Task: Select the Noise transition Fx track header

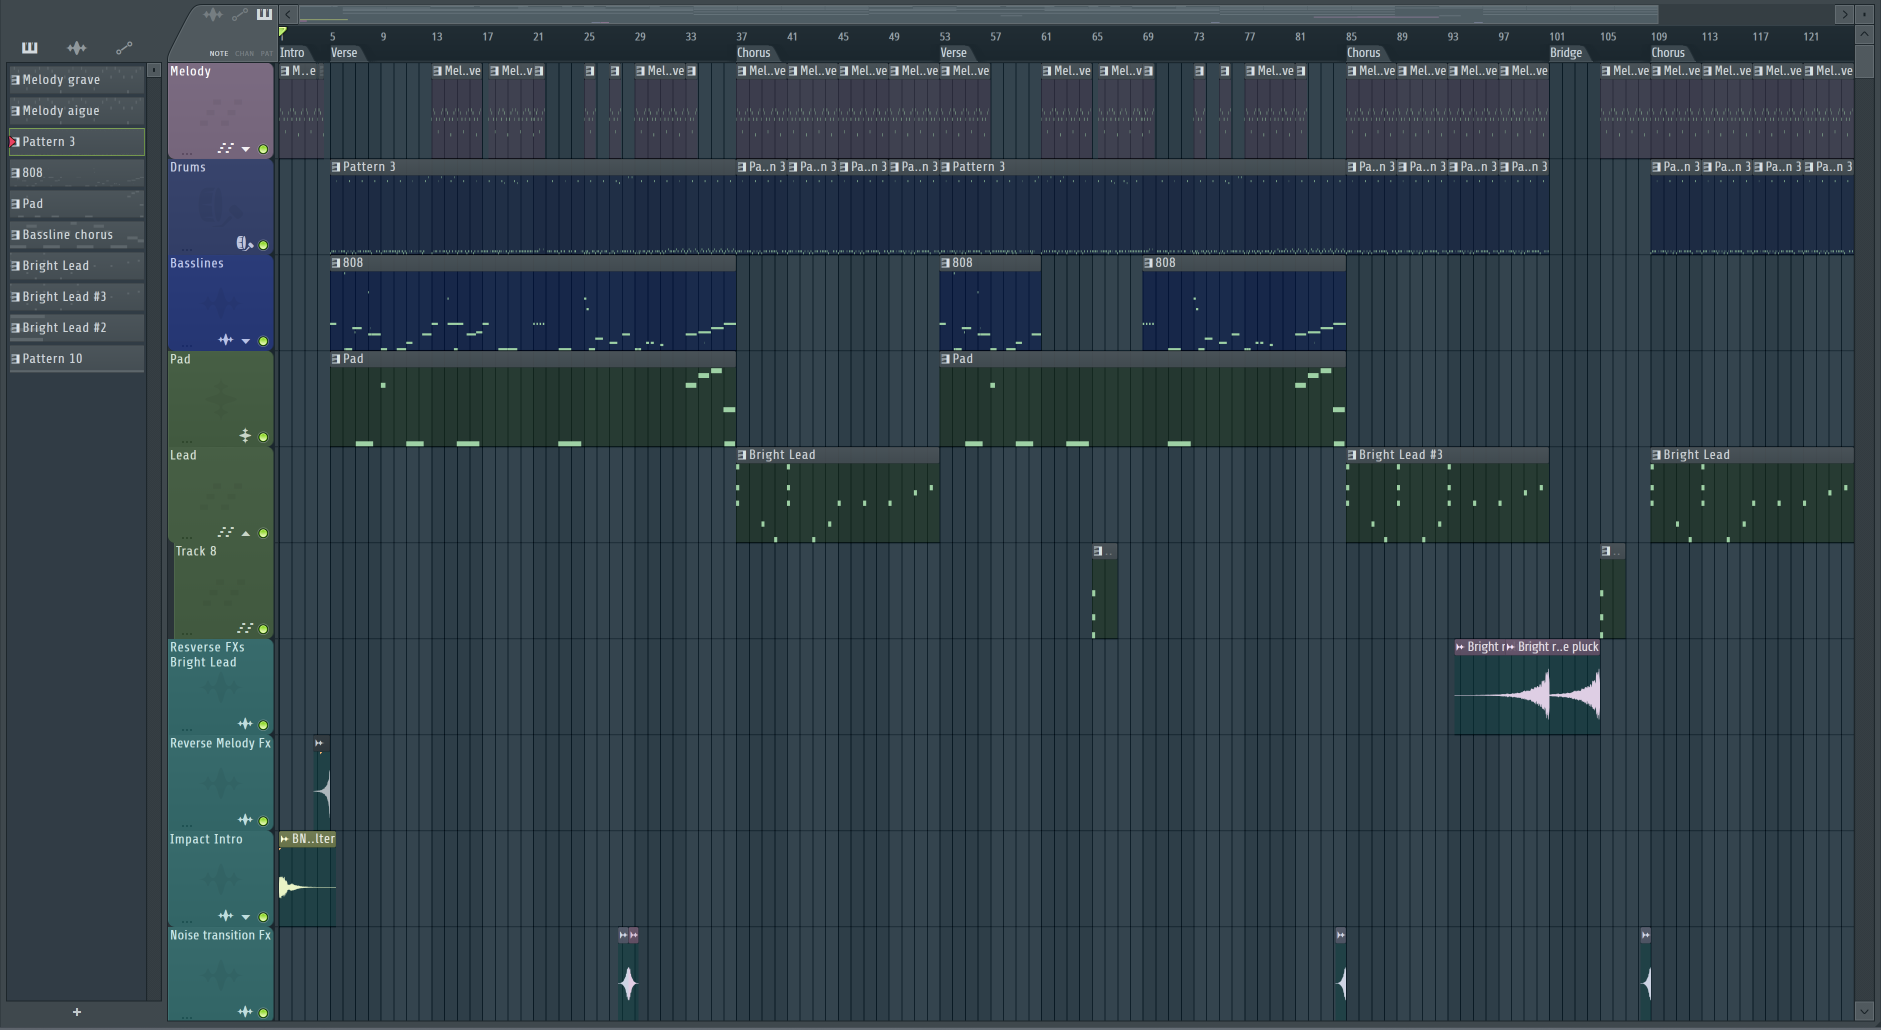Action: pyautogui.click(x=220, y=974)
